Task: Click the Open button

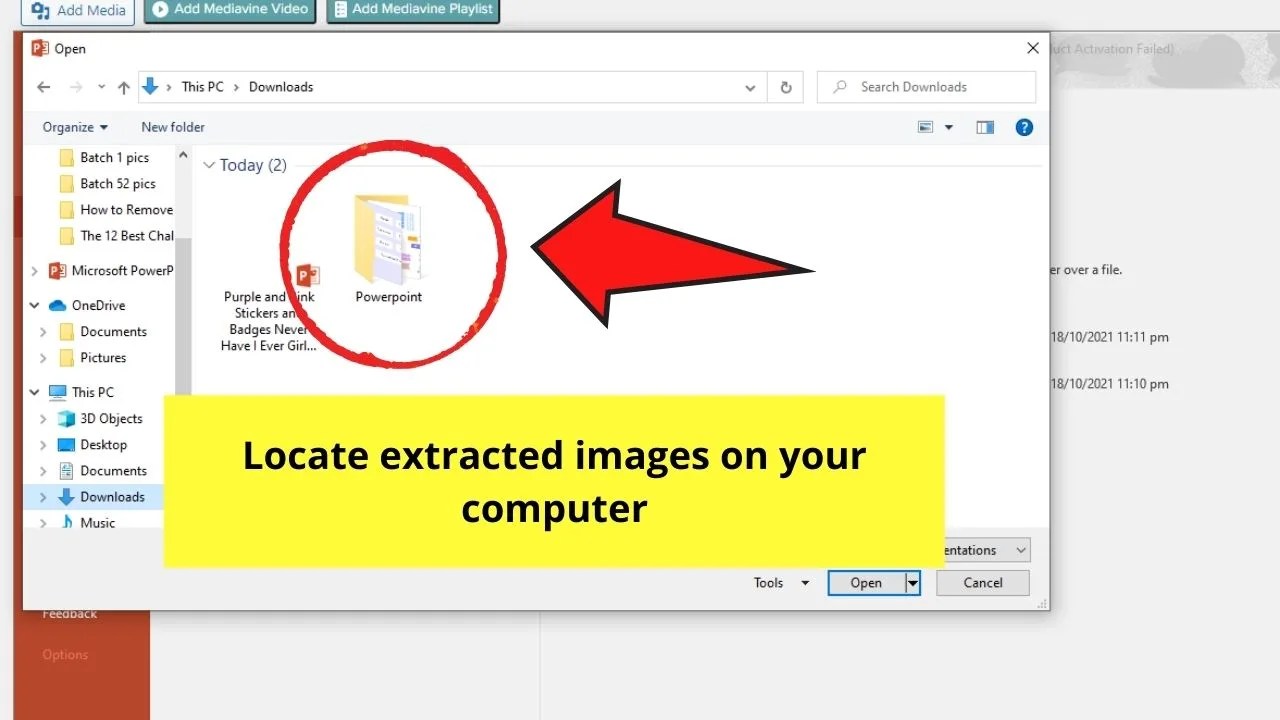Action: pos(866,582)
